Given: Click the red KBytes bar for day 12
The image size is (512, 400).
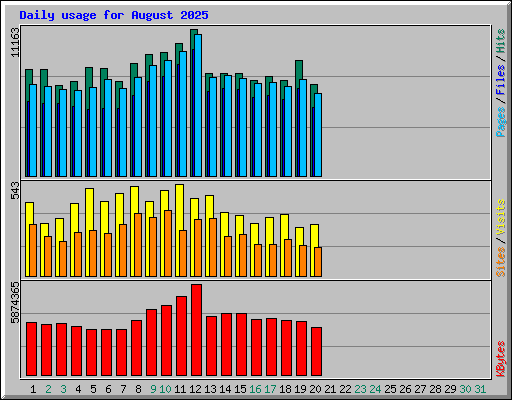Looking at the screenshot, I should coord(196,330).
